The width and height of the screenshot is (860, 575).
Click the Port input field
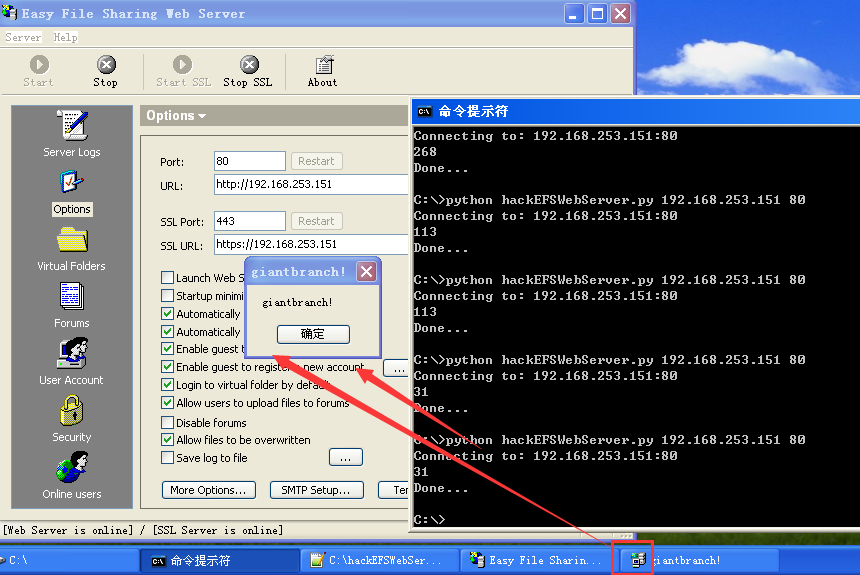[x=250, y=161]
